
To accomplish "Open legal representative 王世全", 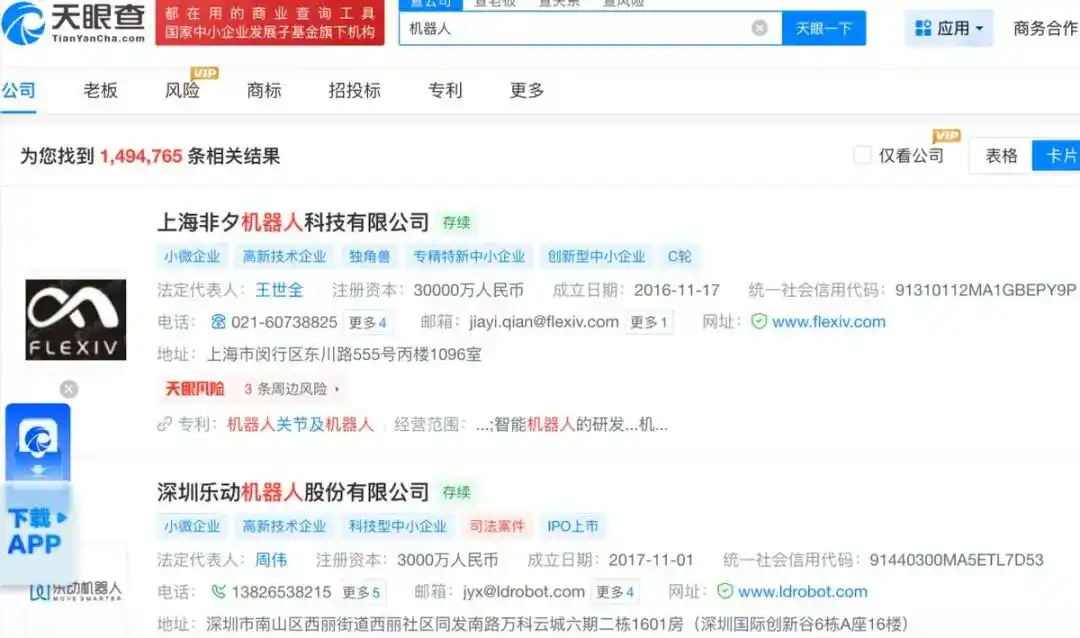I will point(279,290).
